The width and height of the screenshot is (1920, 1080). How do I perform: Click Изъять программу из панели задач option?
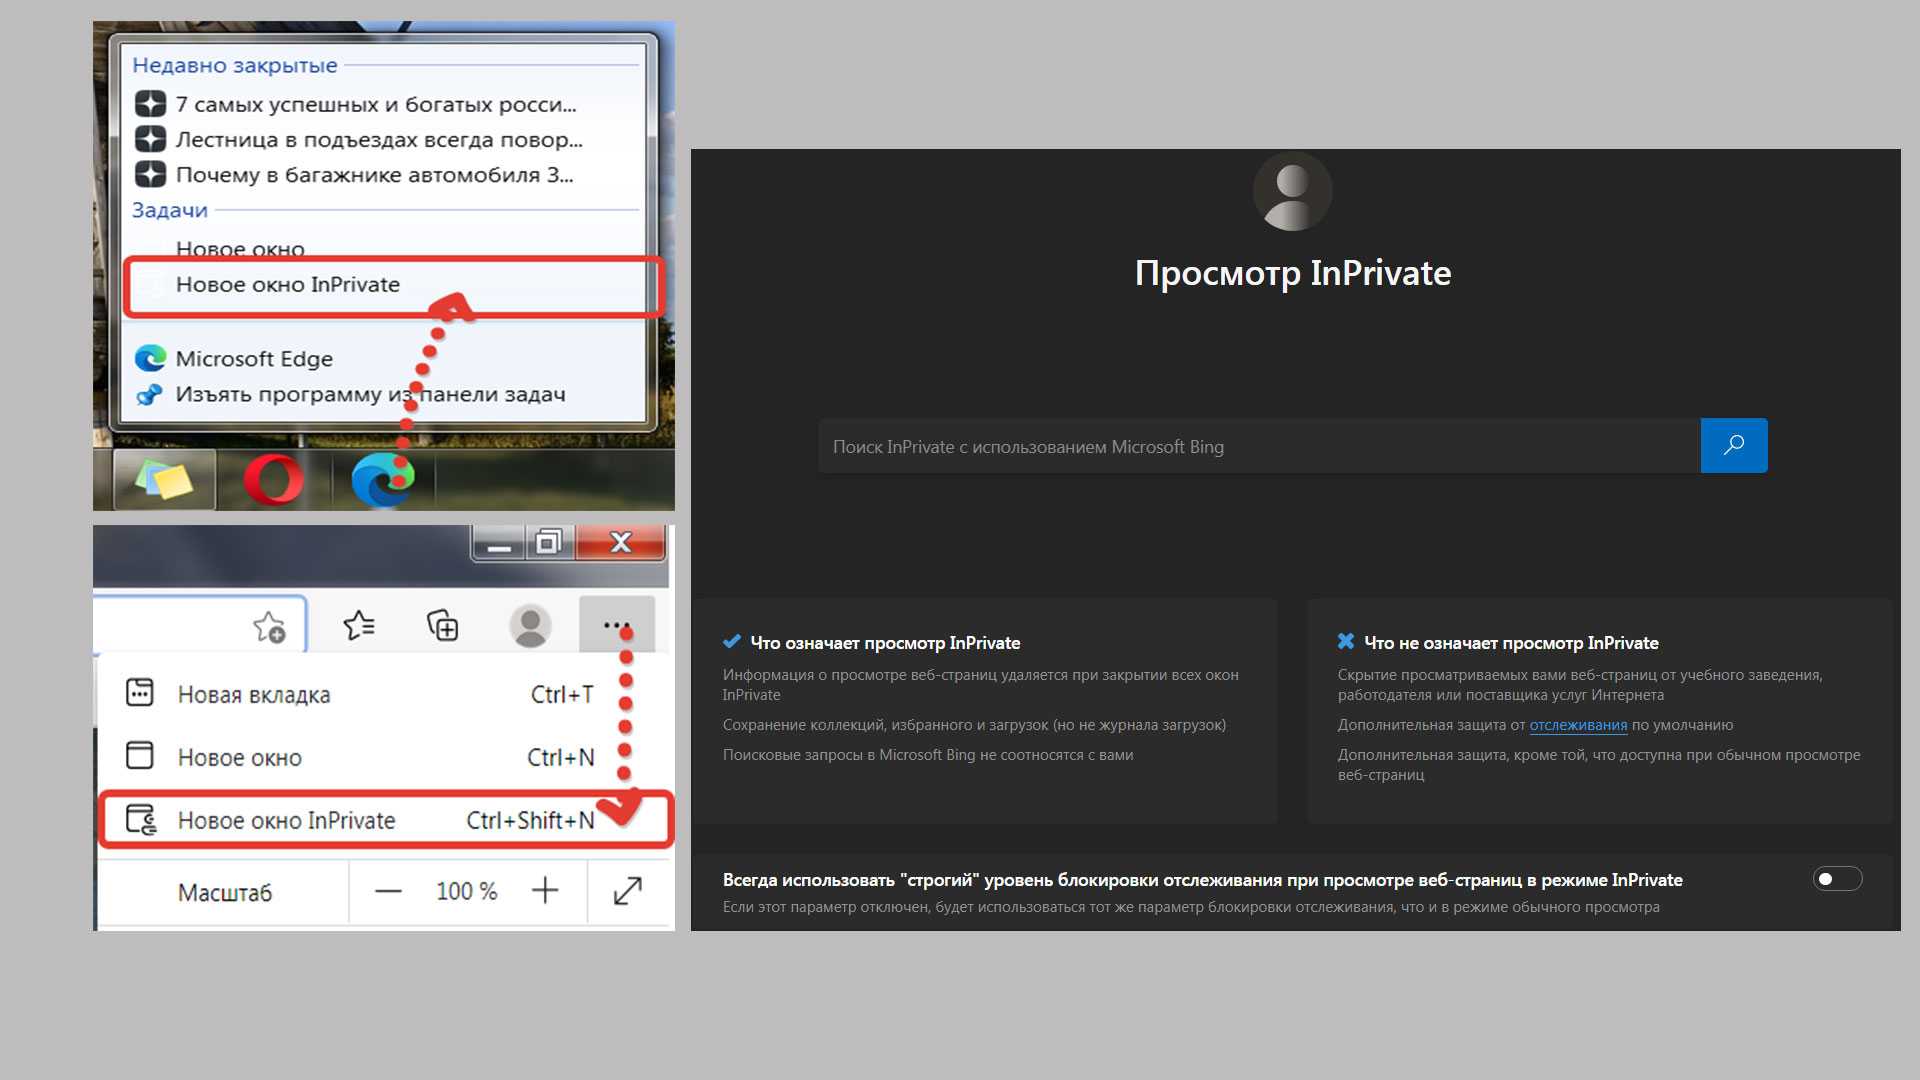[371, 393]
